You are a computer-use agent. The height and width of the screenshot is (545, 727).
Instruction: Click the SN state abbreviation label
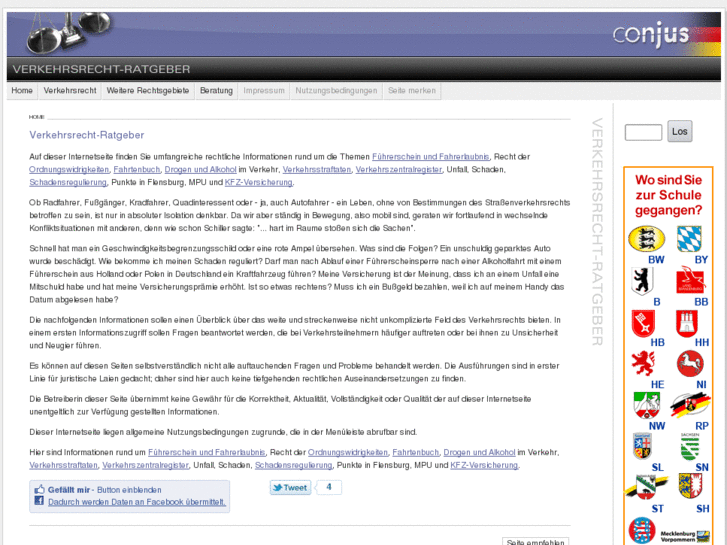(x=702, y=468)
